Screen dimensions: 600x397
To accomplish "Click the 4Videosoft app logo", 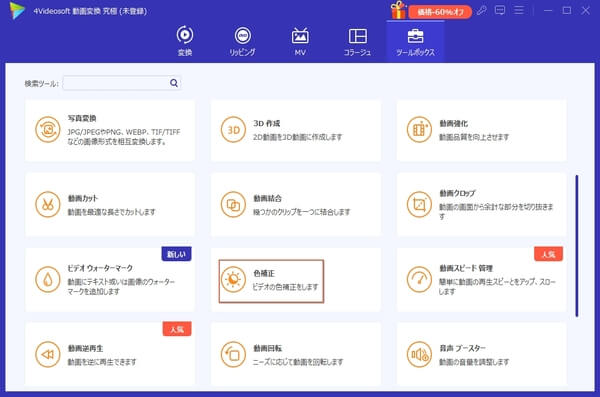I will (x=17, y=10).
